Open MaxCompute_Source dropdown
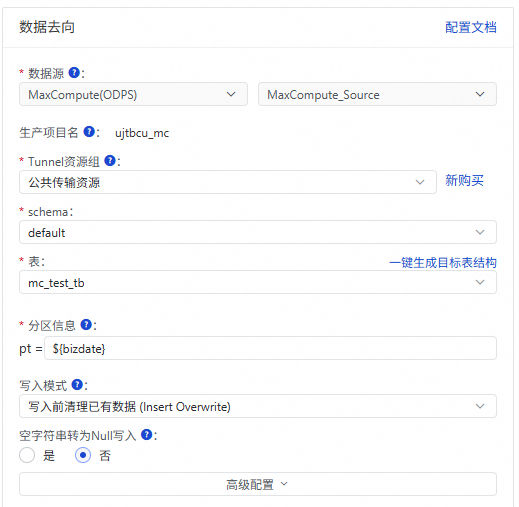This screenshot has width=519, height=507. pos(377,94)
